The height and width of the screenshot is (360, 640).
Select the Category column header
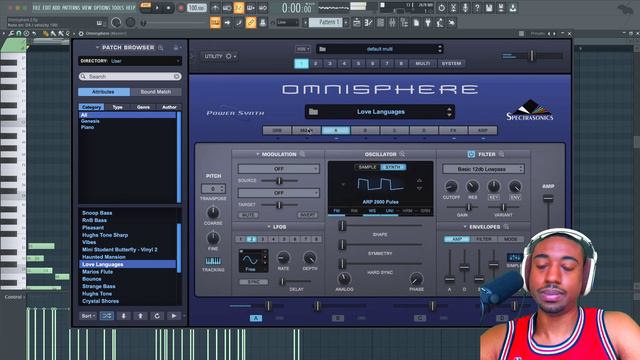coord(91,107)
